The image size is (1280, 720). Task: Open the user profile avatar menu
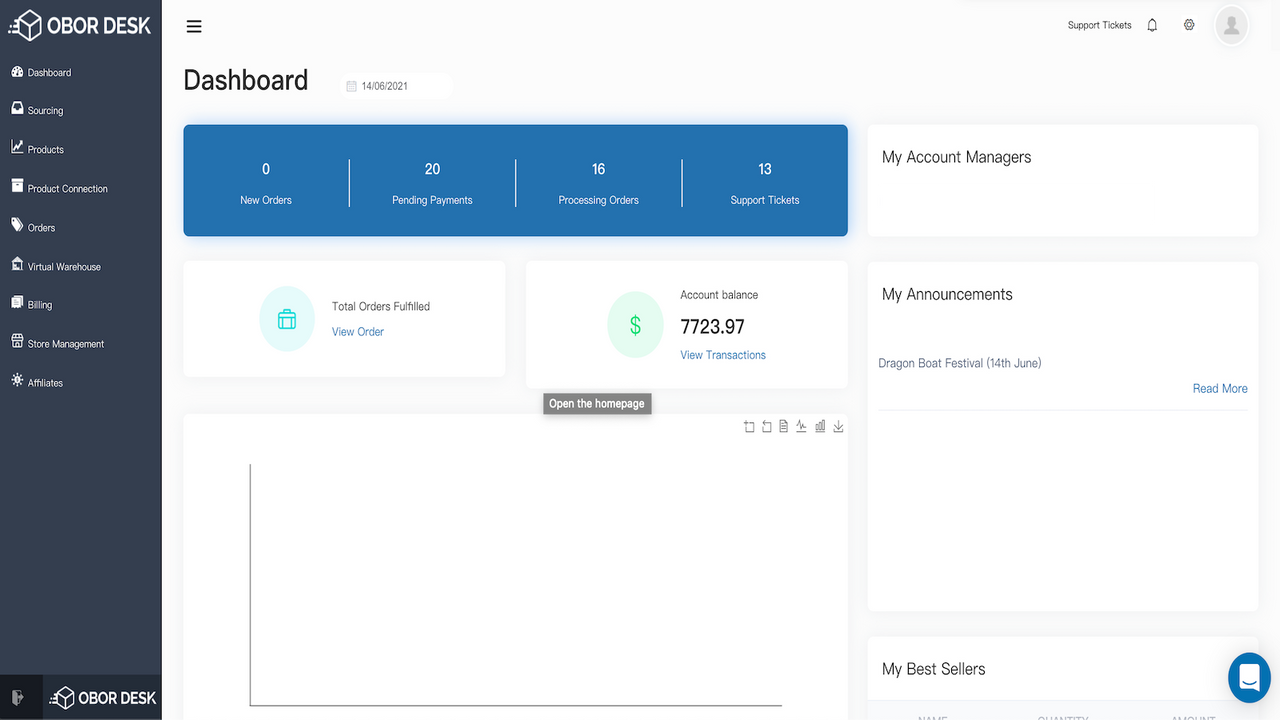(1231, 25)
